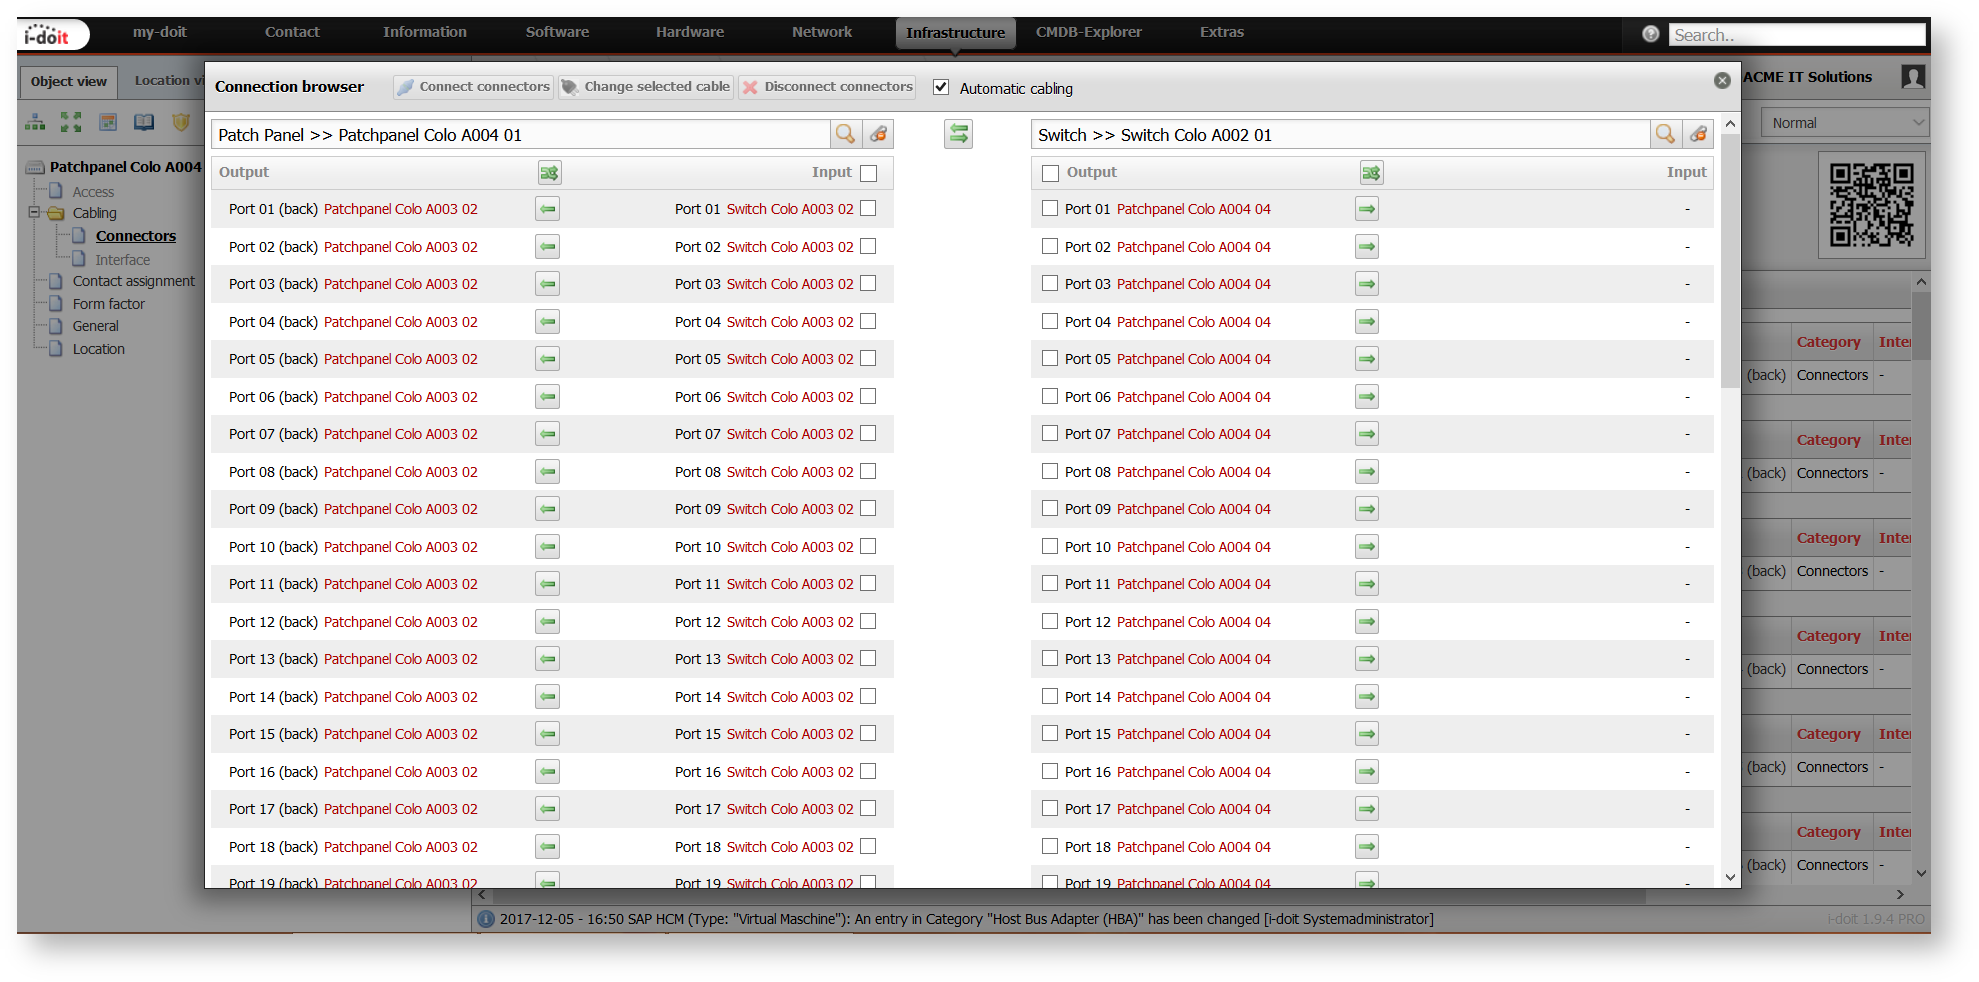
Task: Click scroll-left arrow of horizontal scrollbar
Action: 482,895
